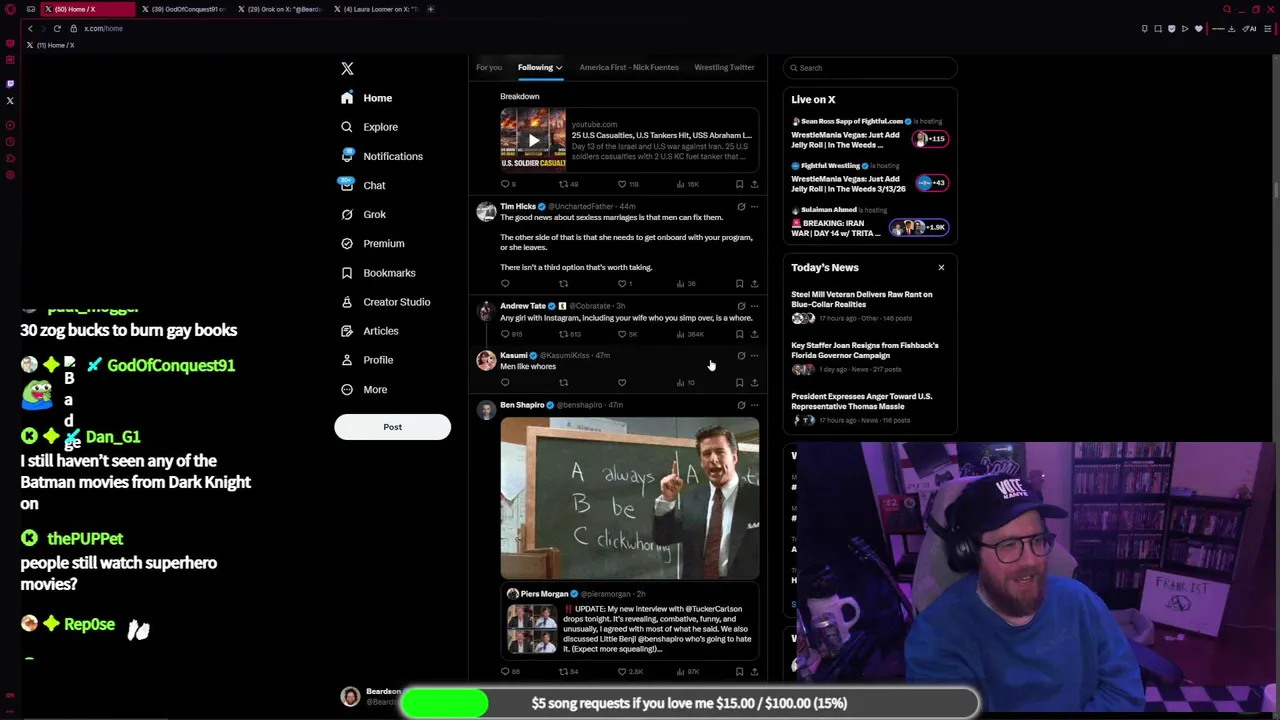This screenshot has height=720, width=1280.
Task: Like Tim Hicks's post
Action: coord(622,284)
